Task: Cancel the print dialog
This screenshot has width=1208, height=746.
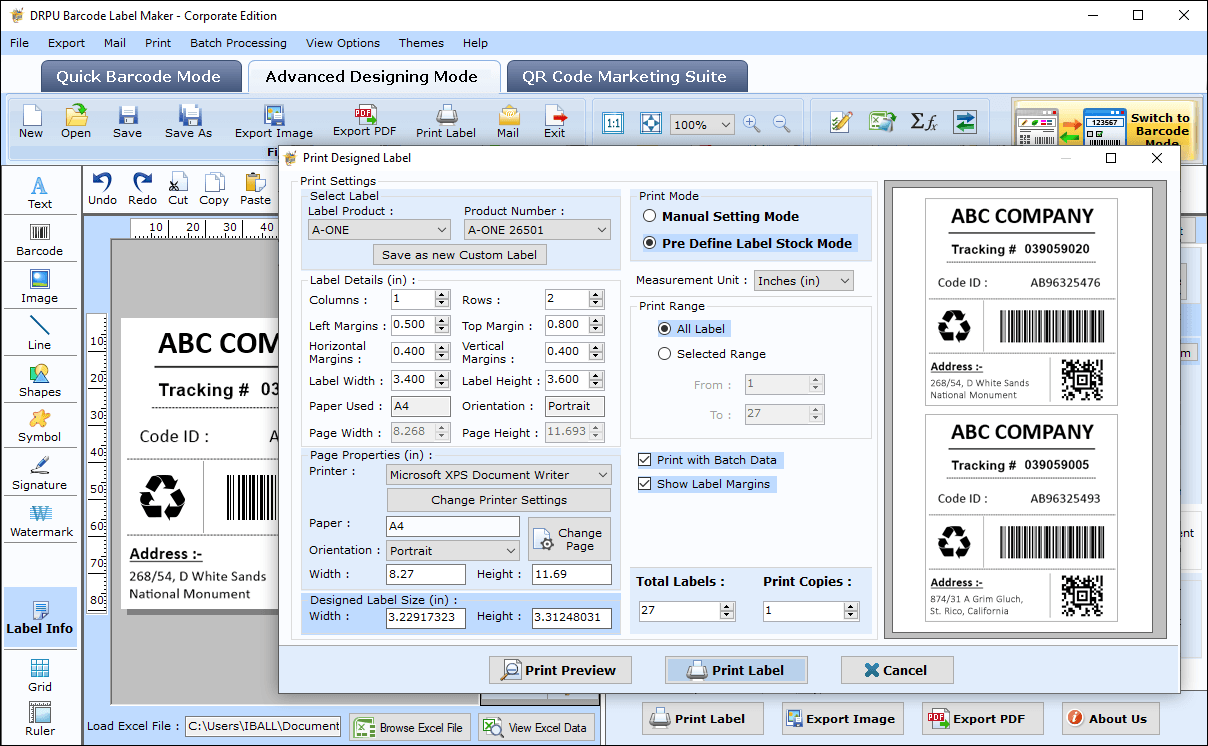Action: (897, 670)
